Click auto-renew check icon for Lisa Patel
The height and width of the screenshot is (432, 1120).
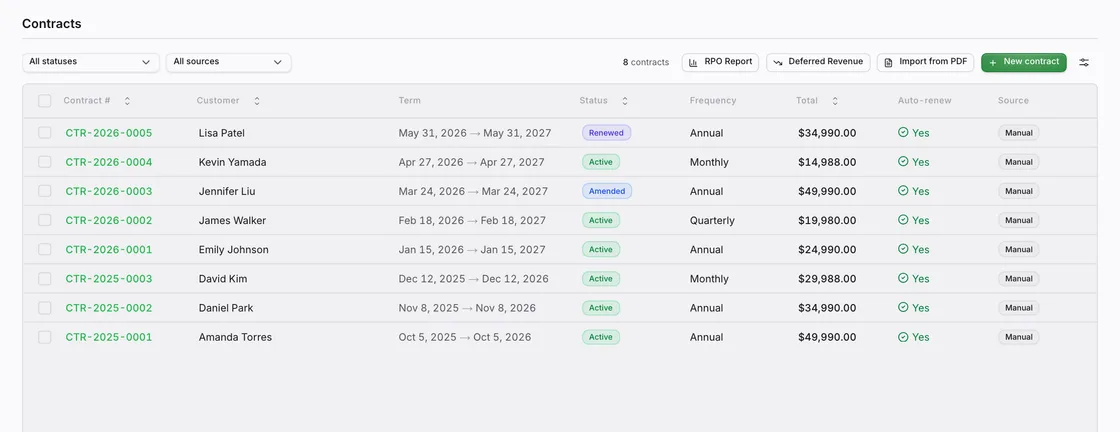903,133
